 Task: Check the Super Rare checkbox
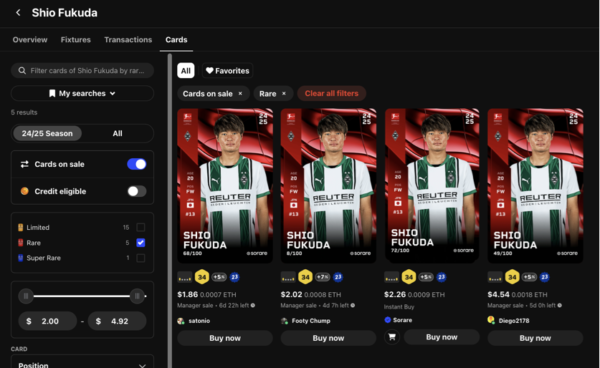(140, 258)
